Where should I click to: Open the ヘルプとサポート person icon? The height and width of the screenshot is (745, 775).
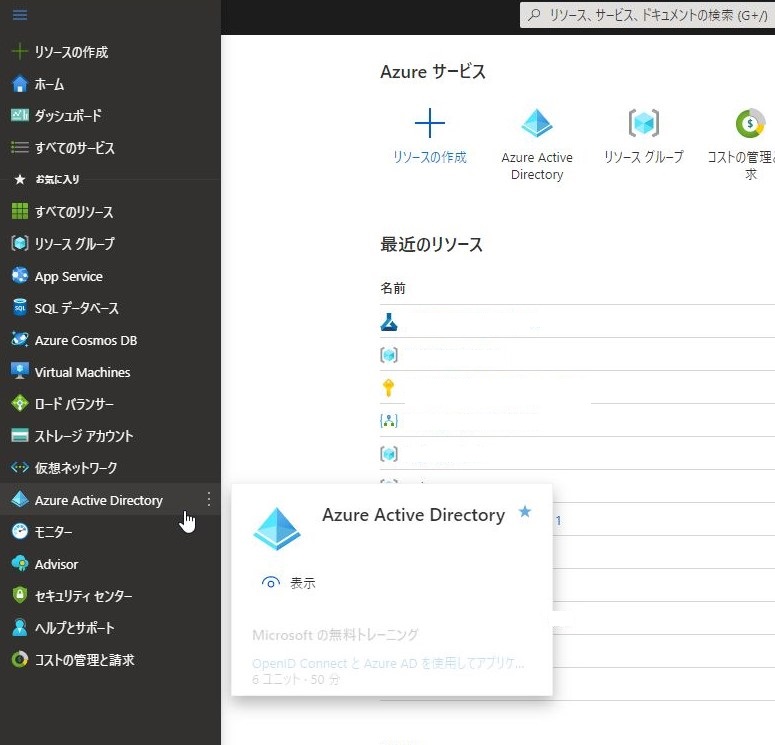tap(20, 627)
